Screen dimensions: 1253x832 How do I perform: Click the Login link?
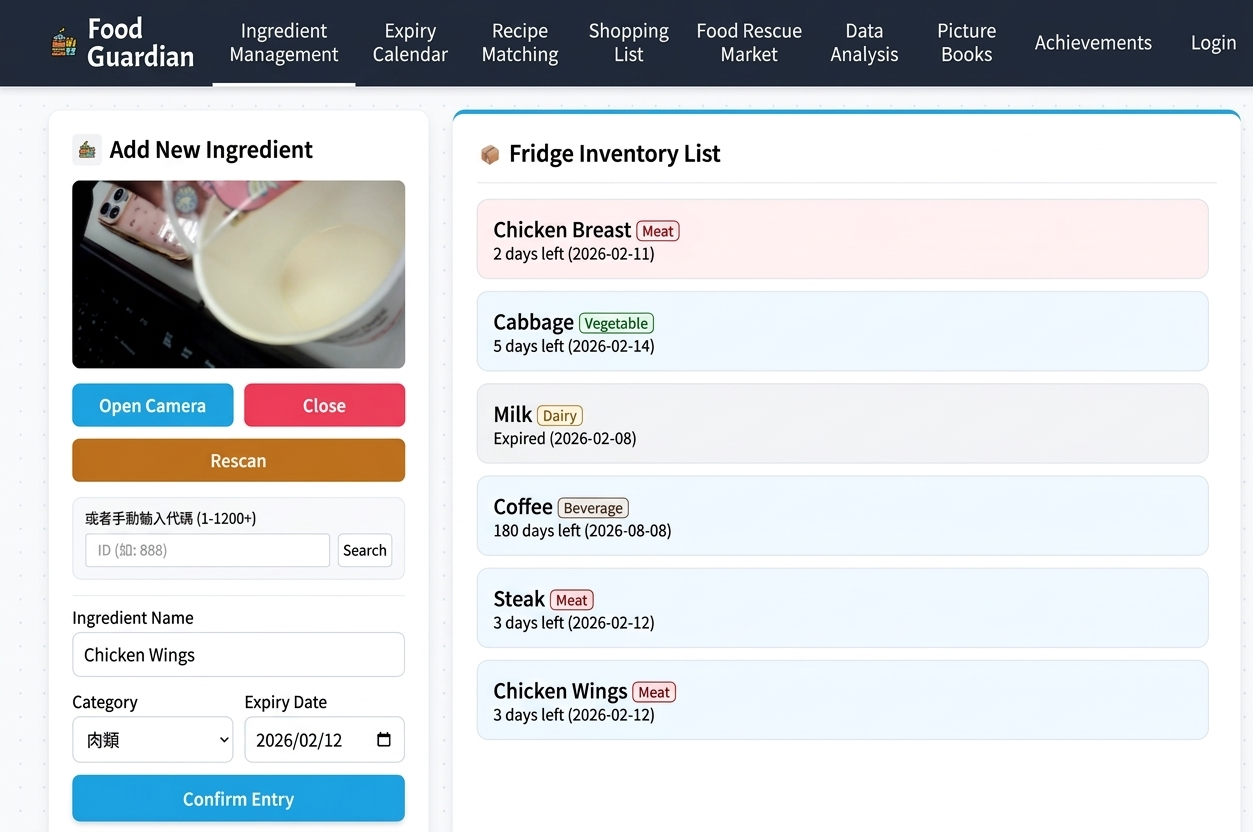1213,43
